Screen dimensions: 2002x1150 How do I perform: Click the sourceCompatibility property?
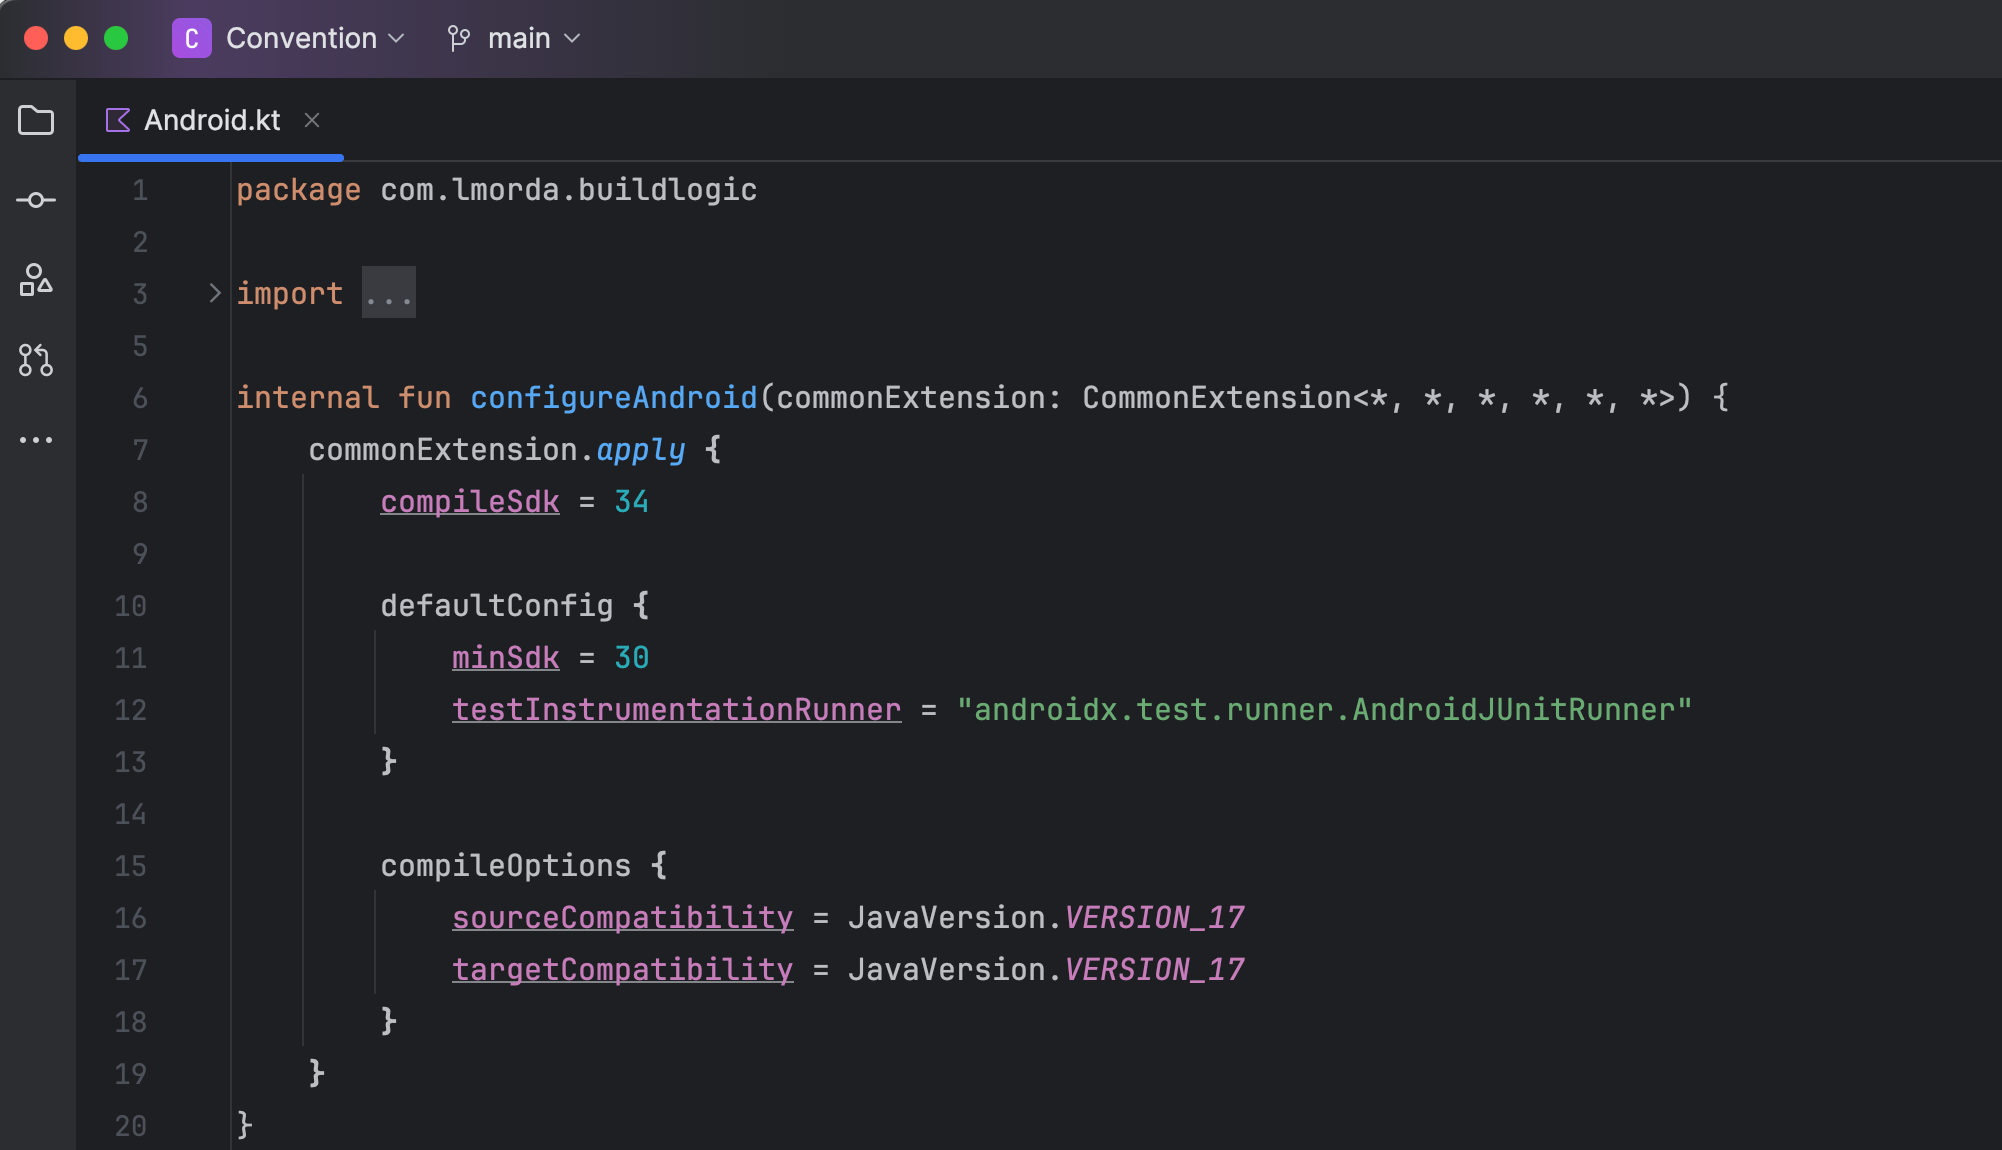coord(623,918)
